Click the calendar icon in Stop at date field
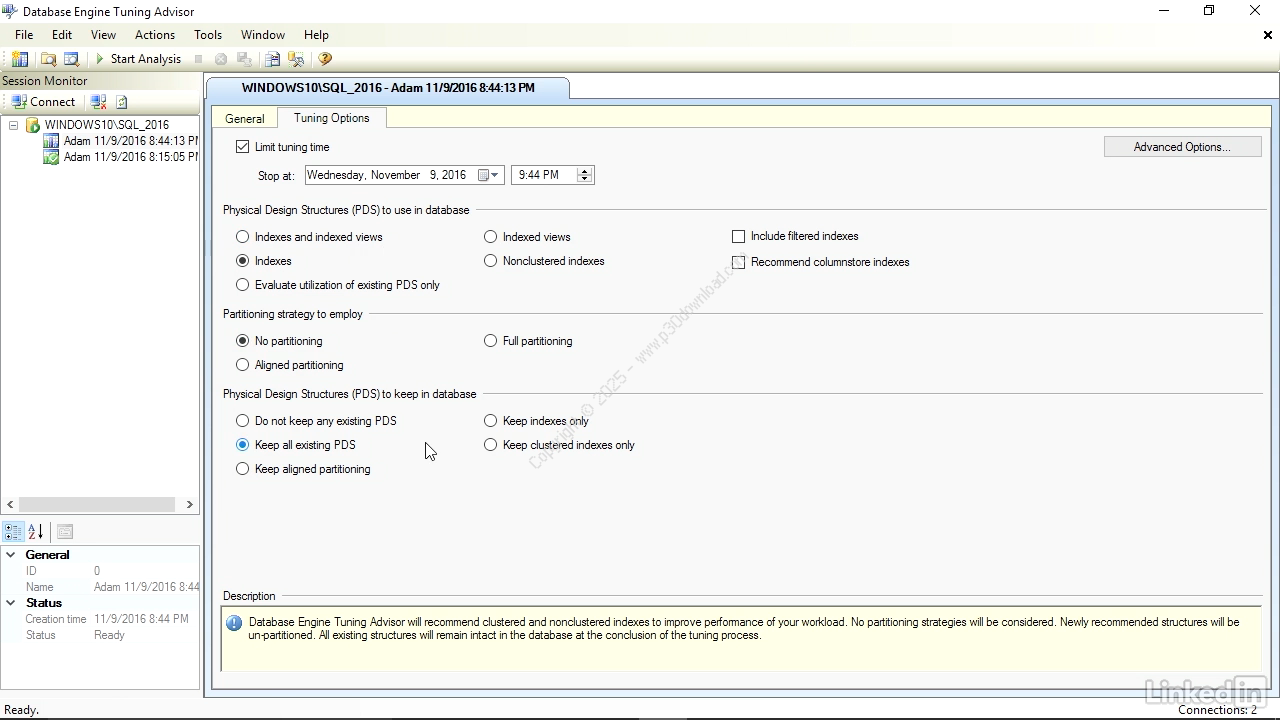The width and height of the screenshot is (1280, 720). point(483,175)
